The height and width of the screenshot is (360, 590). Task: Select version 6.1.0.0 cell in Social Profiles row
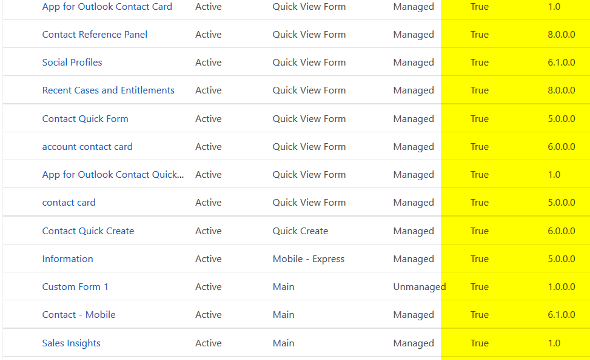pyautogui.click(x=561, y=62)
